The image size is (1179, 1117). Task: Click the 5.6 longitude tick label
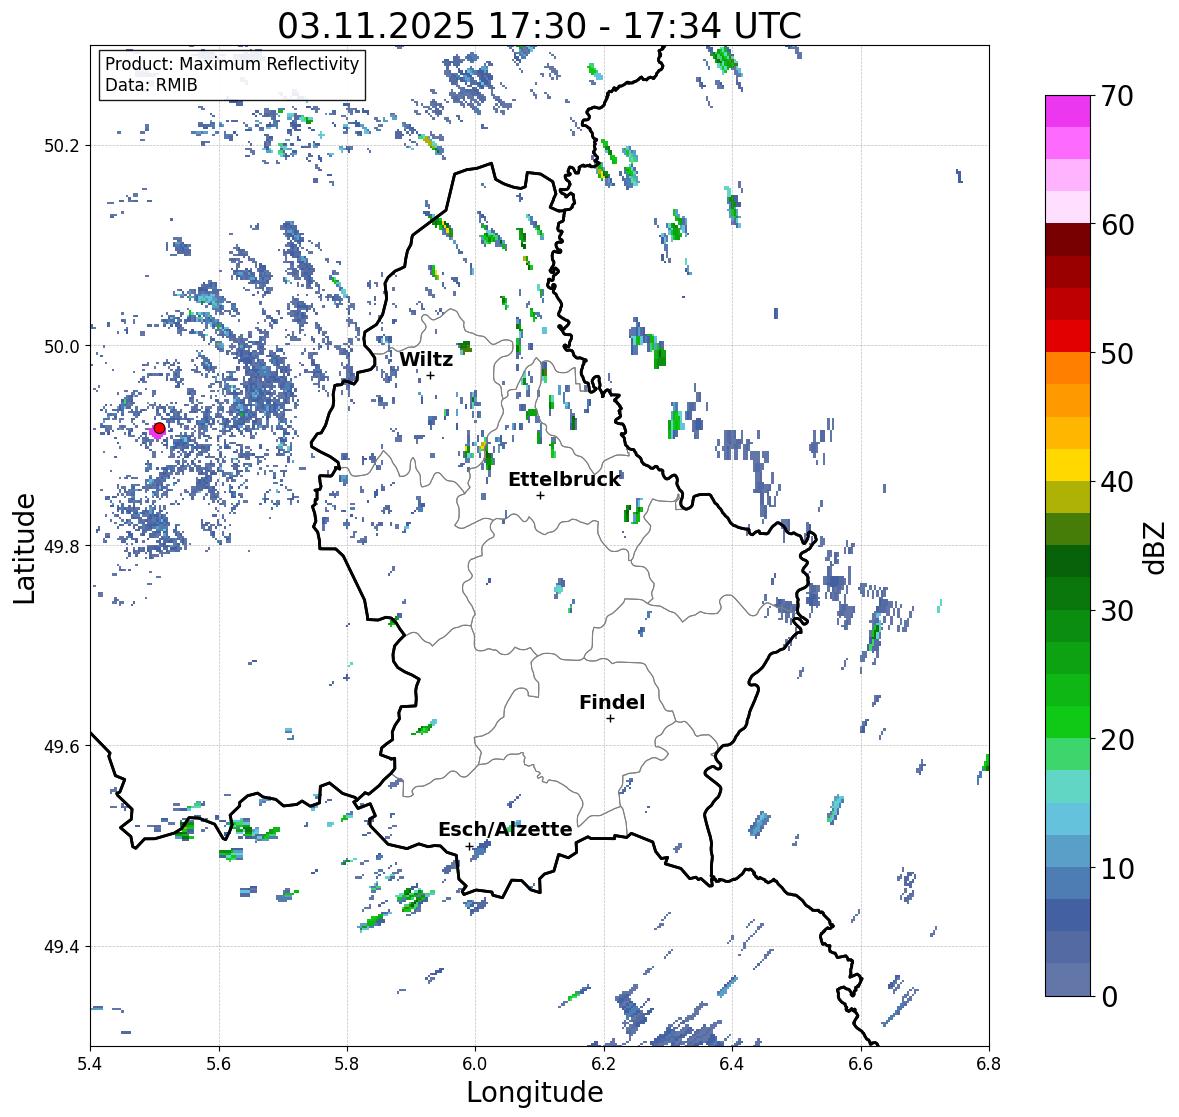(x=219, y=1064)
